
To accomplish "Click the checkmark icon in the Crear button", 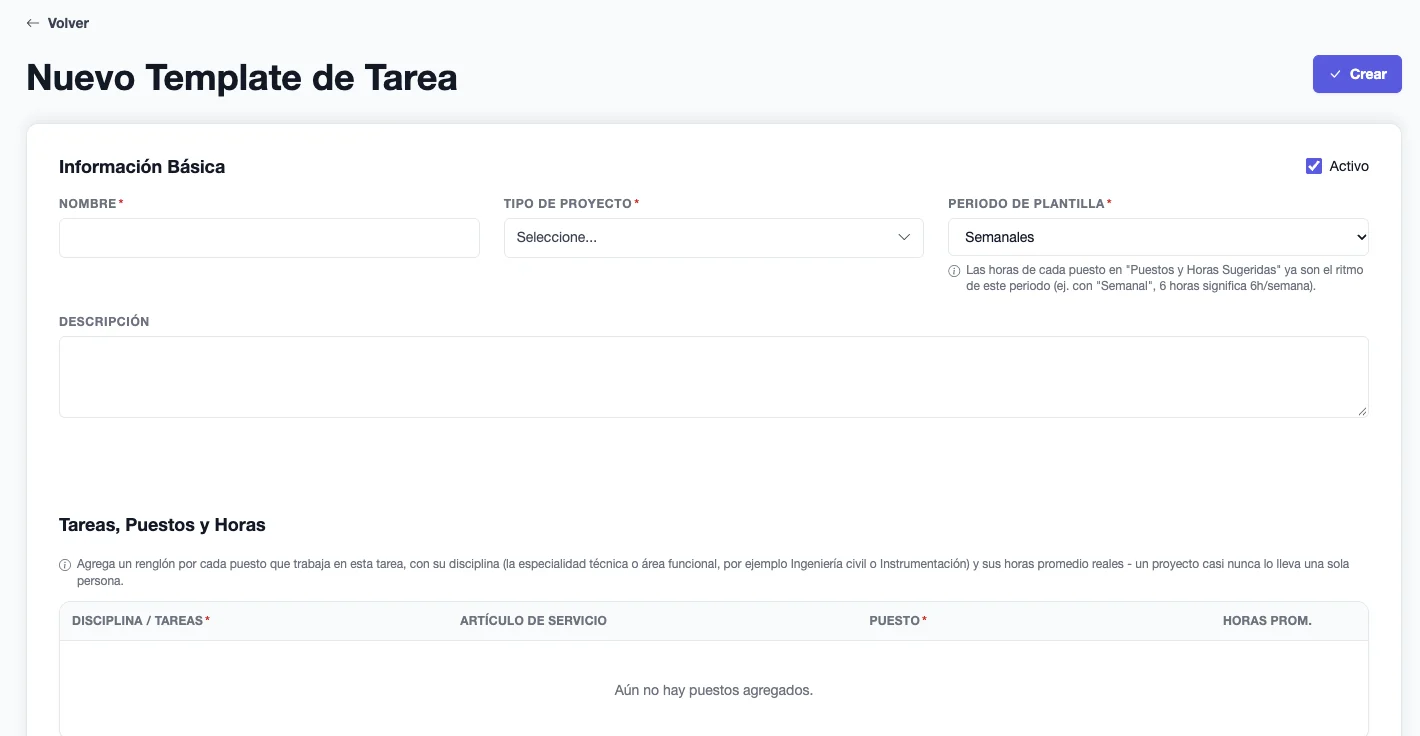I will tap(1335, 74).
